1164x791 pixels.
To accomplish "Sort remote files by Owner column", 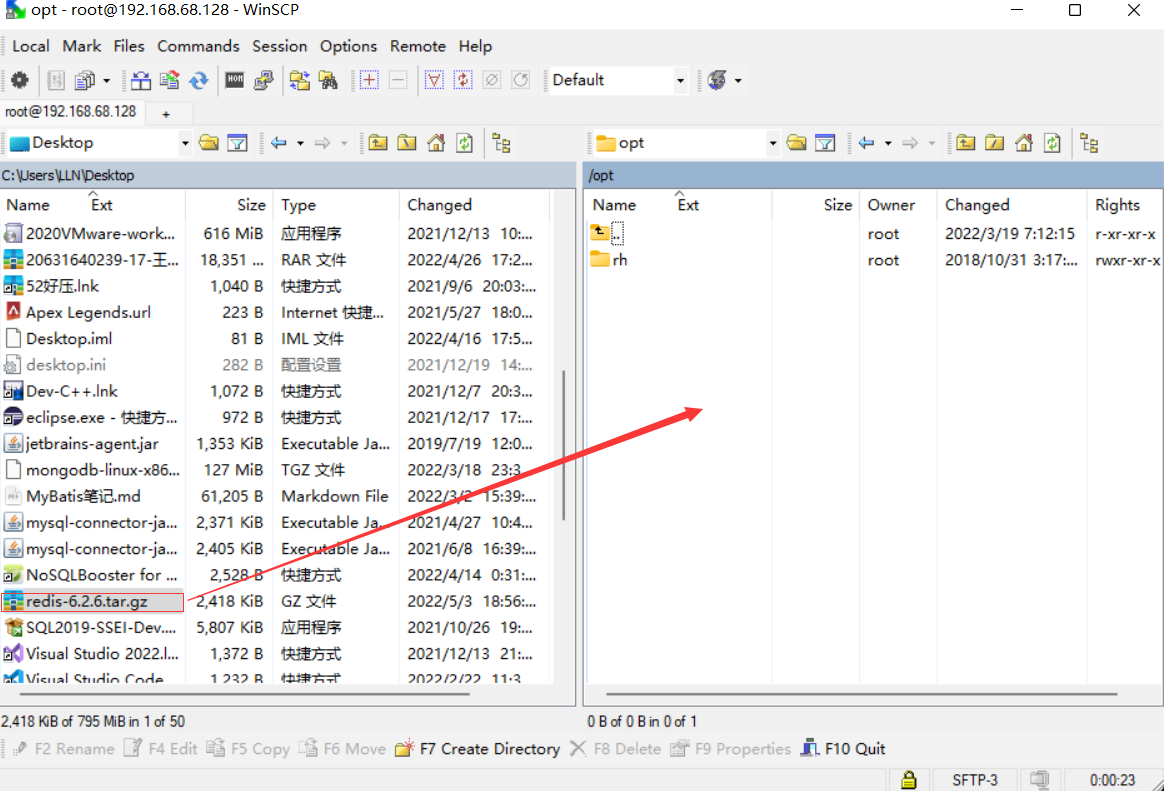I will pos(898,205).
